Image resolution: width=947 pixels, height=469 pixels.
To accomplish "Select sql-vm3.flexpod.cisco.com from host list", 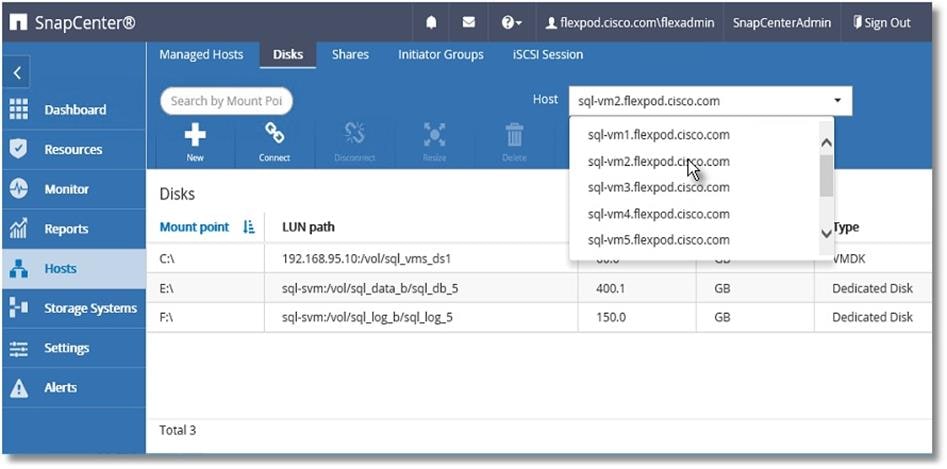I will click(x=658, y=187).
